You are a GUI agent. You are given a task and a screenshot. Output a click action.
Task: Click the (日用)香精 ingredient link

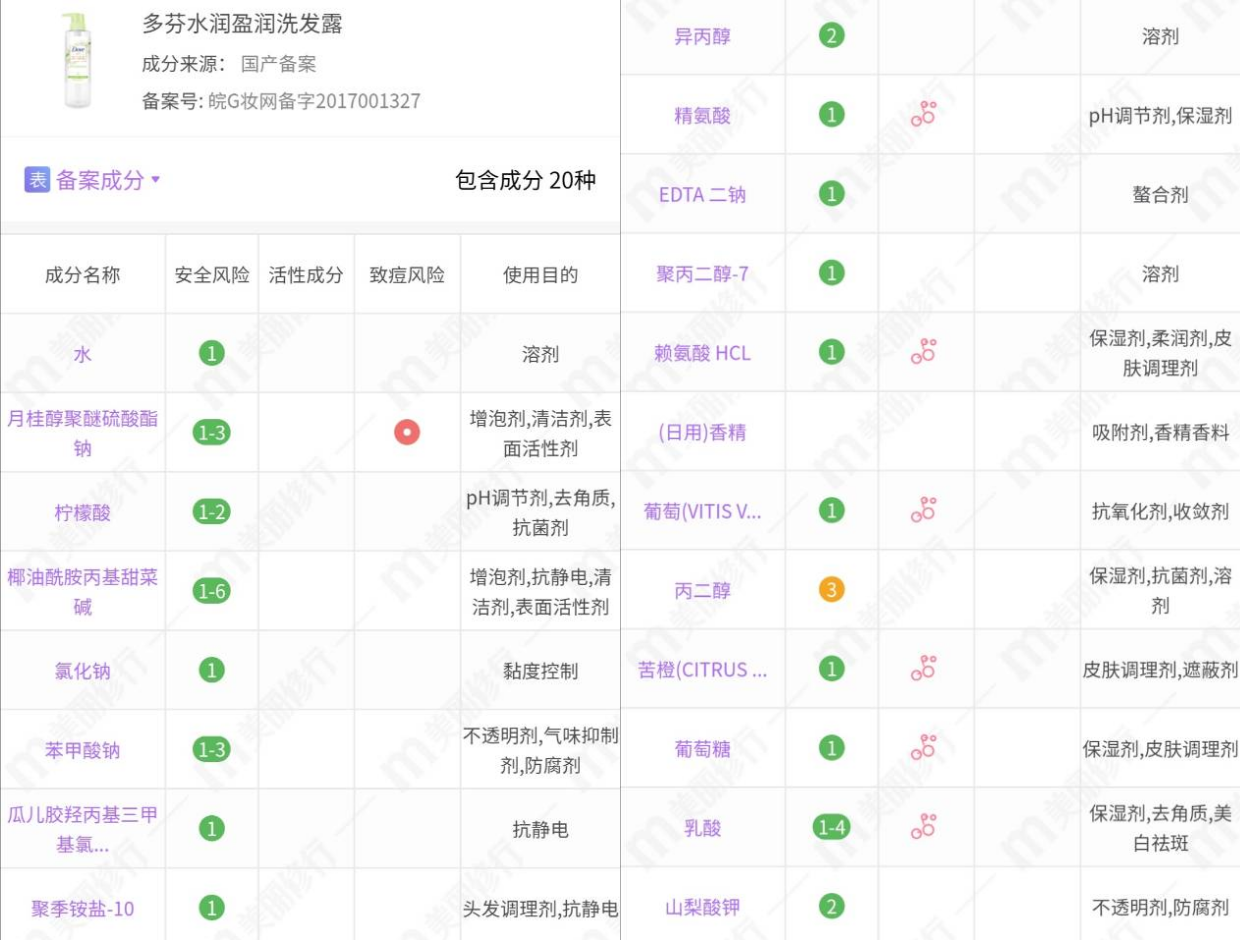702,432
